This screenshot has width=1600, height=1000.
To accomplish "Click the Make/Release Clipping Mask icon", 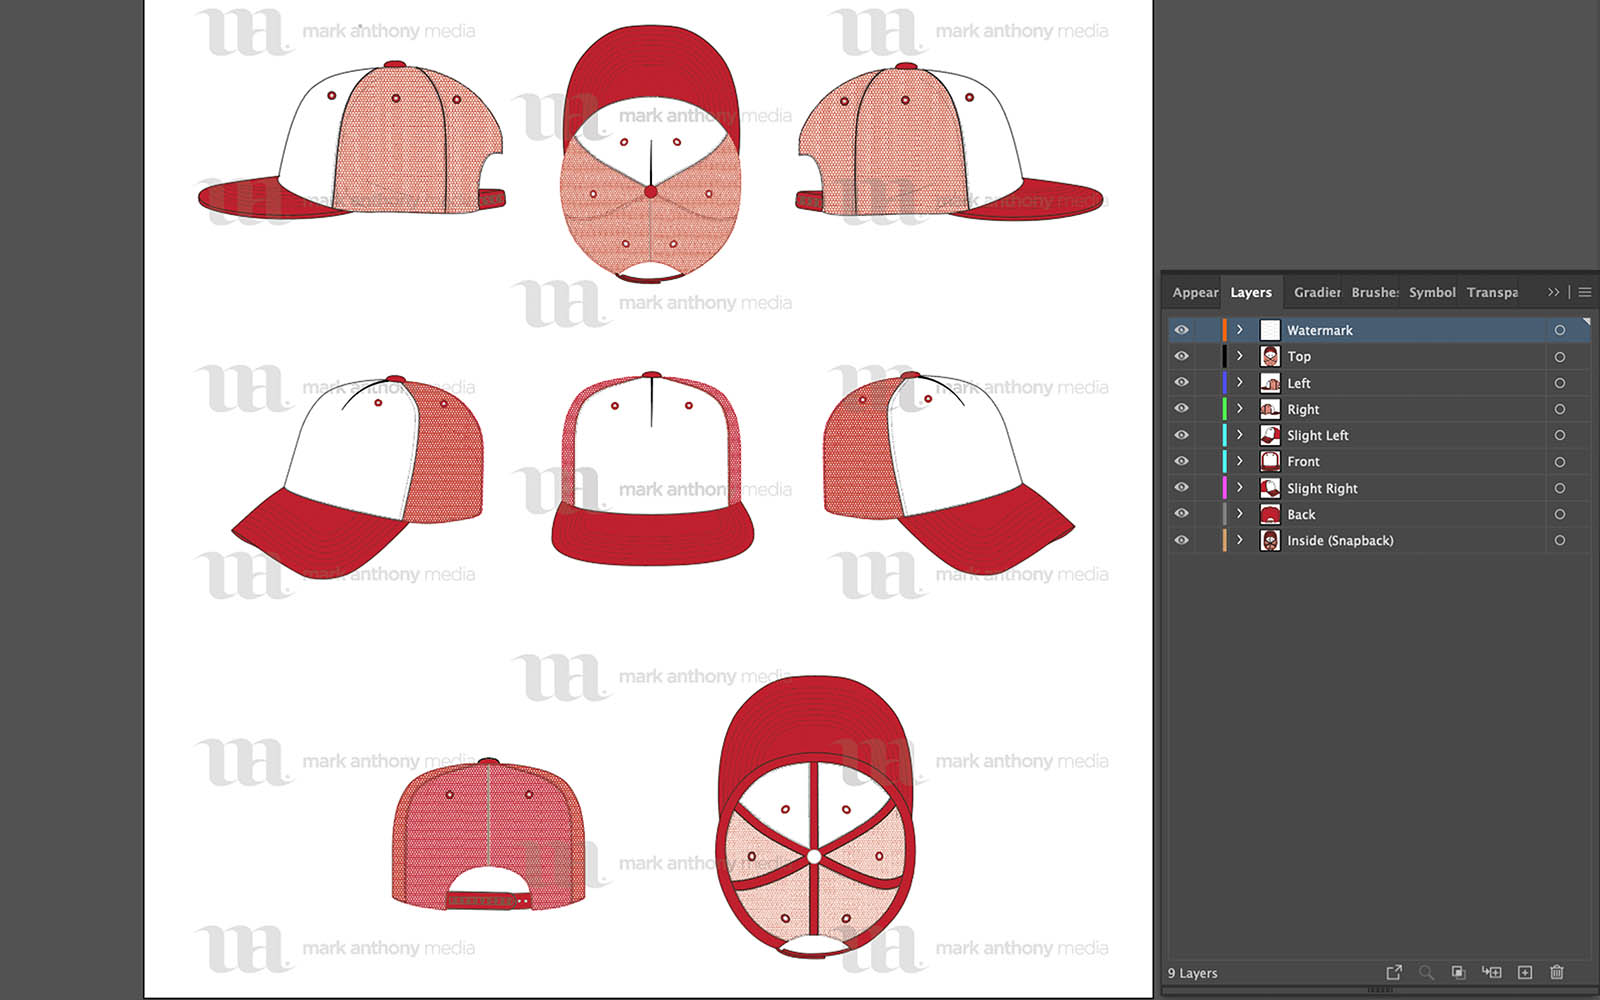I will click(1458, 972).
